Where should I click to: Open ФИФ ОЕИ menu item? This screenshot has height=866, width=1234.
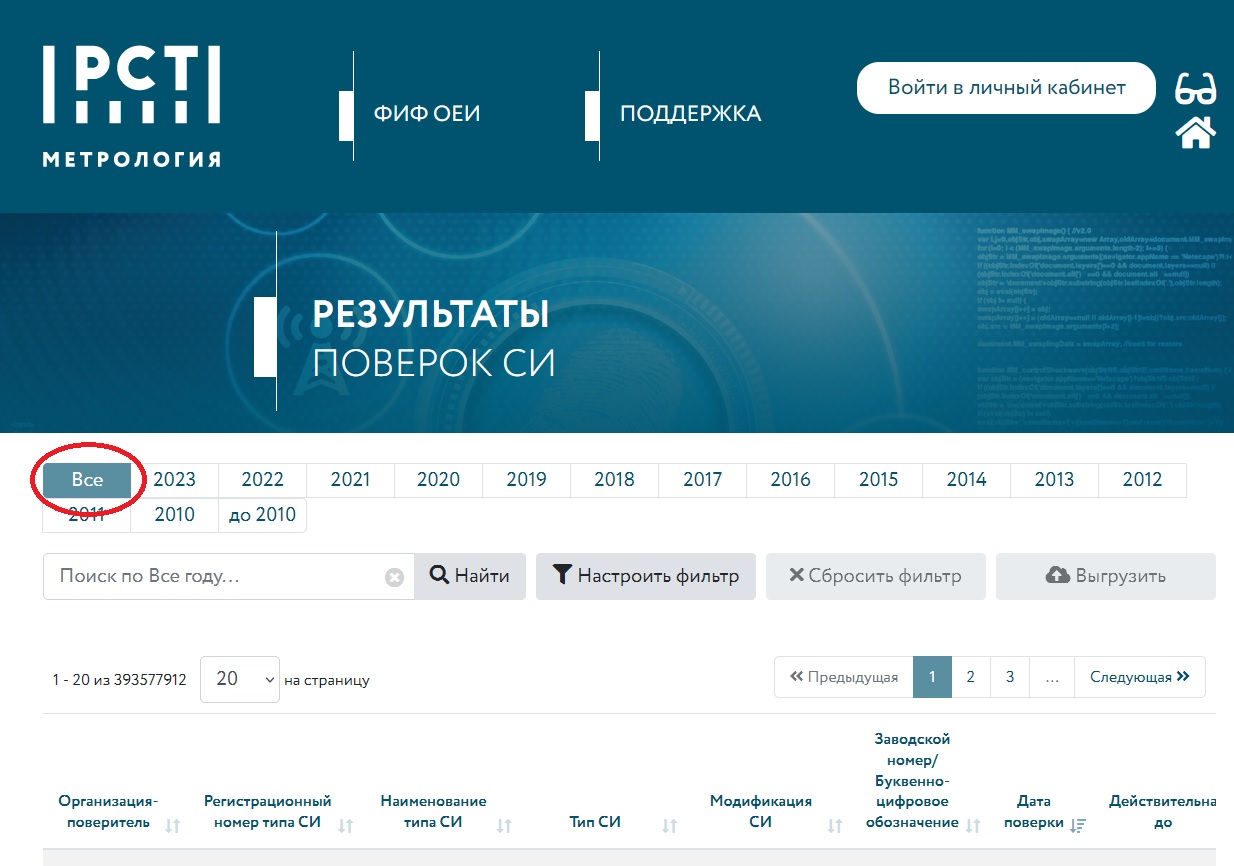coord(427,114)
